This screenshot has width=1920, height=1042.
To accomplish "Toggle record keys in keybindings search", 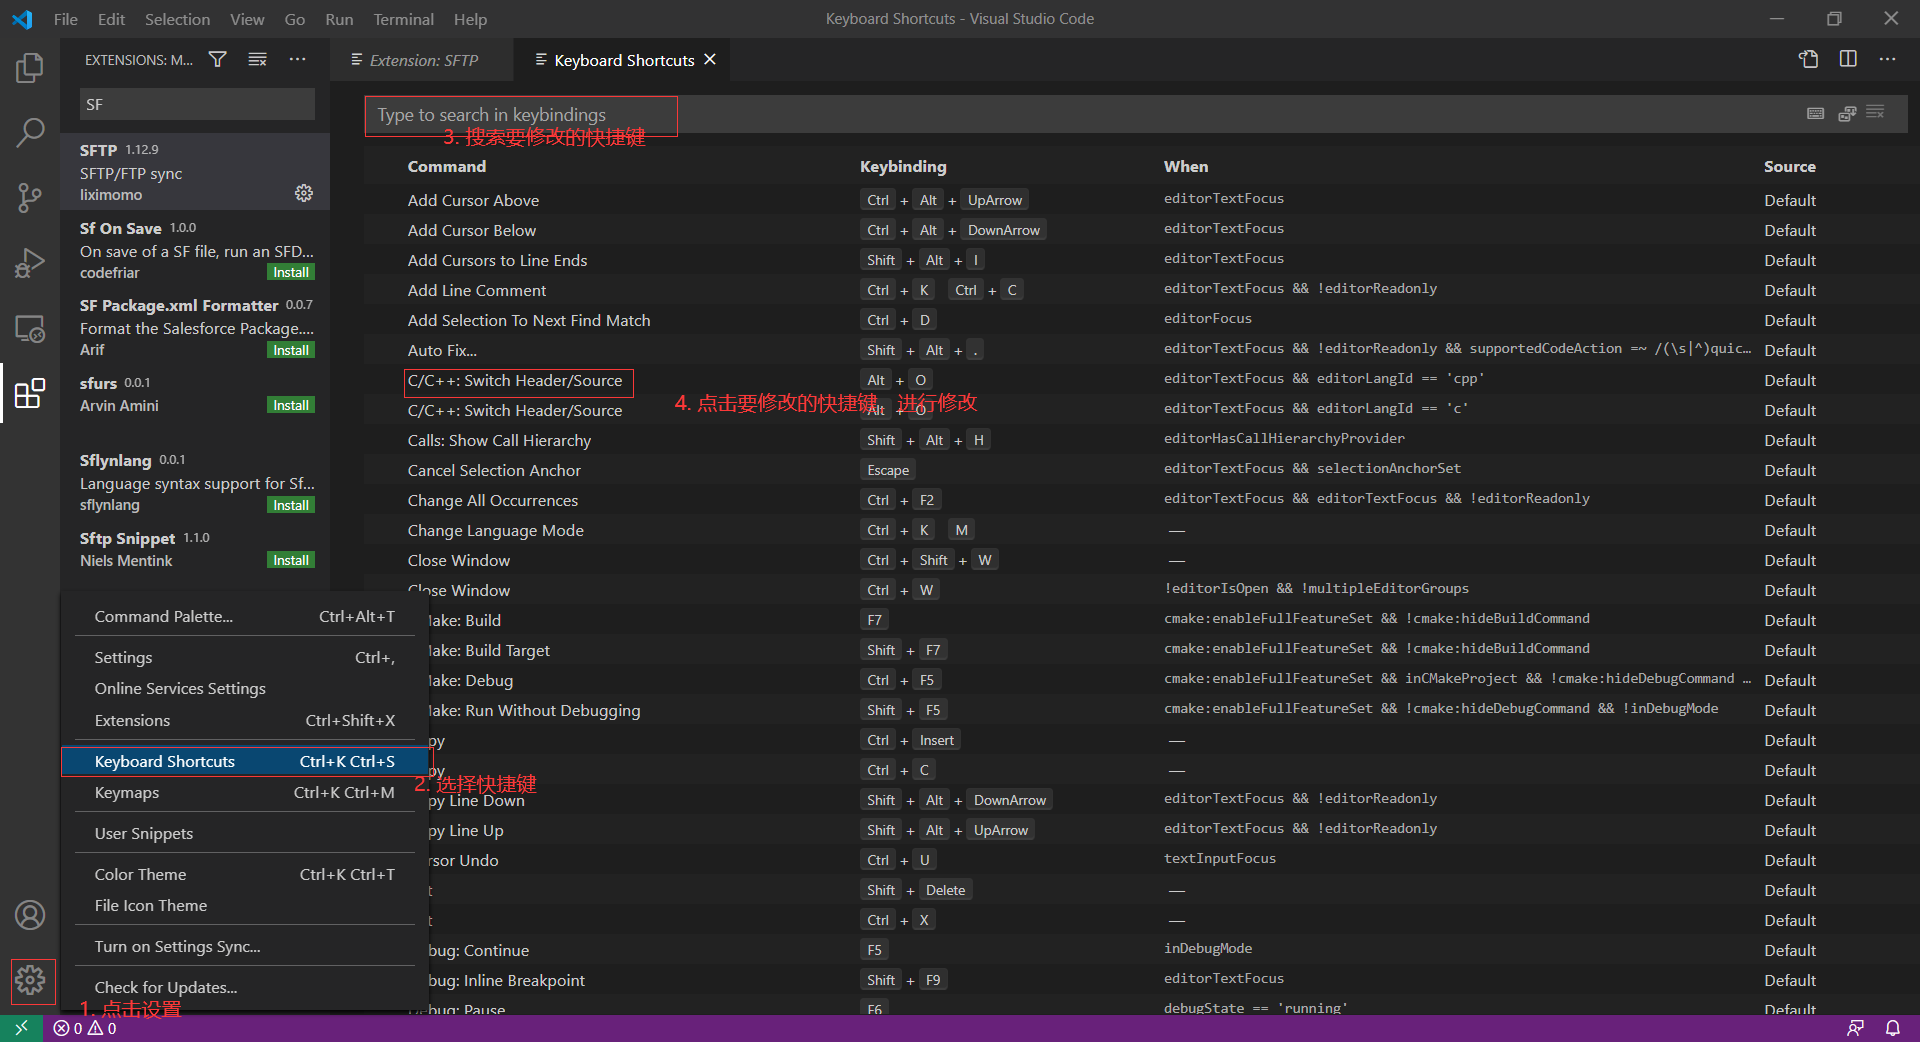I will (1816, 113).
